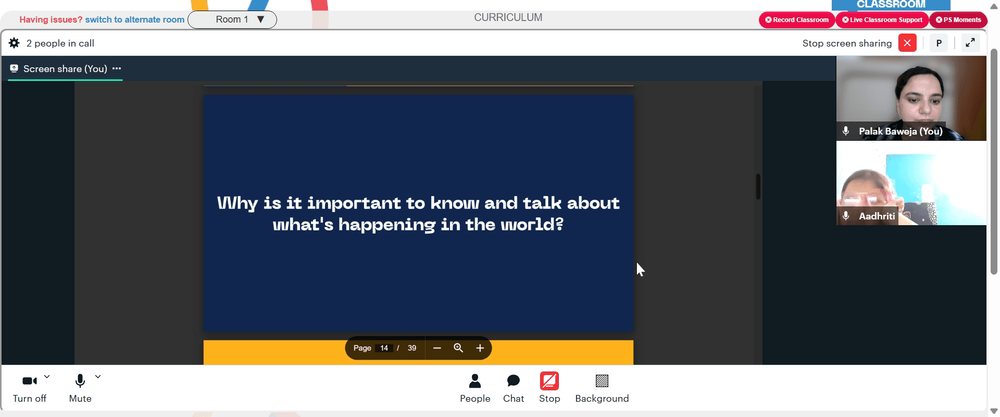Click the red stop screen sharing X

click(907, 43)
